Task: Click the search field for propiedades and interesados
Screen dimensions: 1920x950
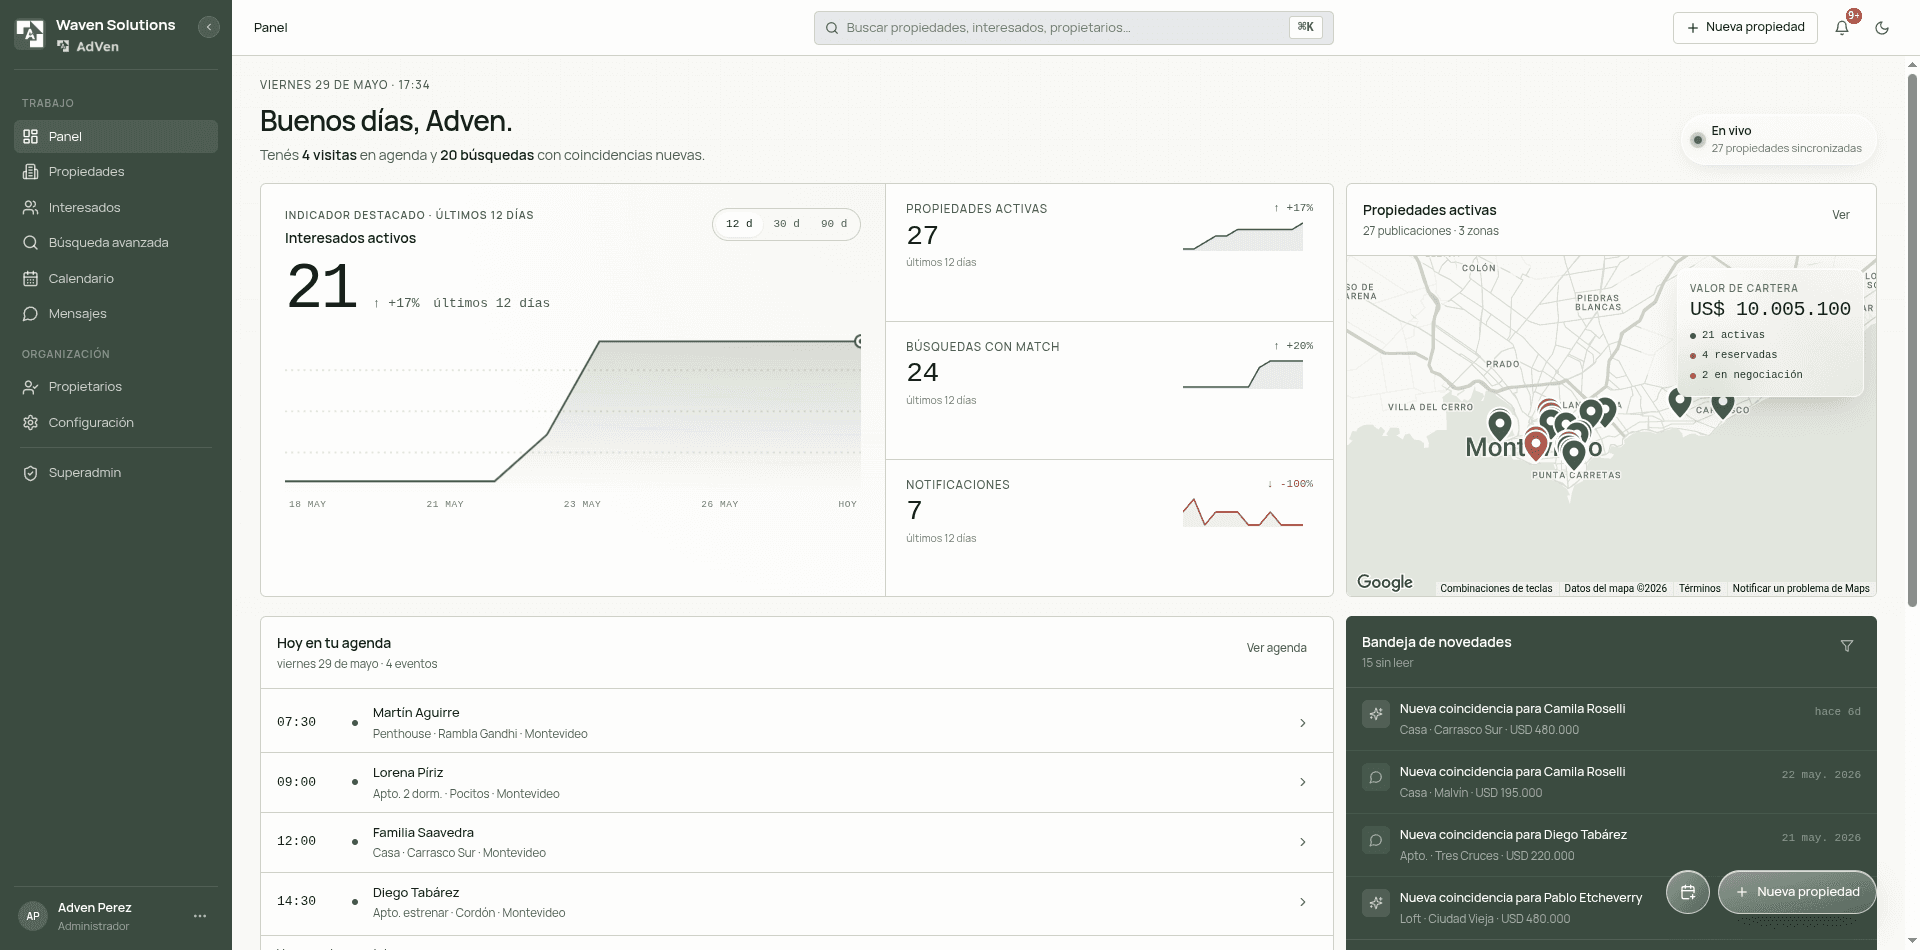Action: 1073,28
